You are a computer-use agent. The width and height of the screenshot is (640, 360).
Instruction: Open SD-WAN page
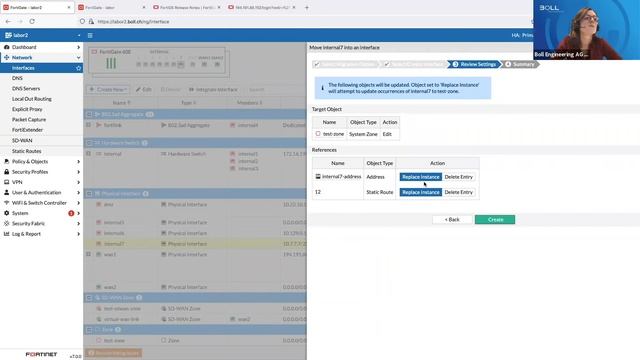point(22,140)
